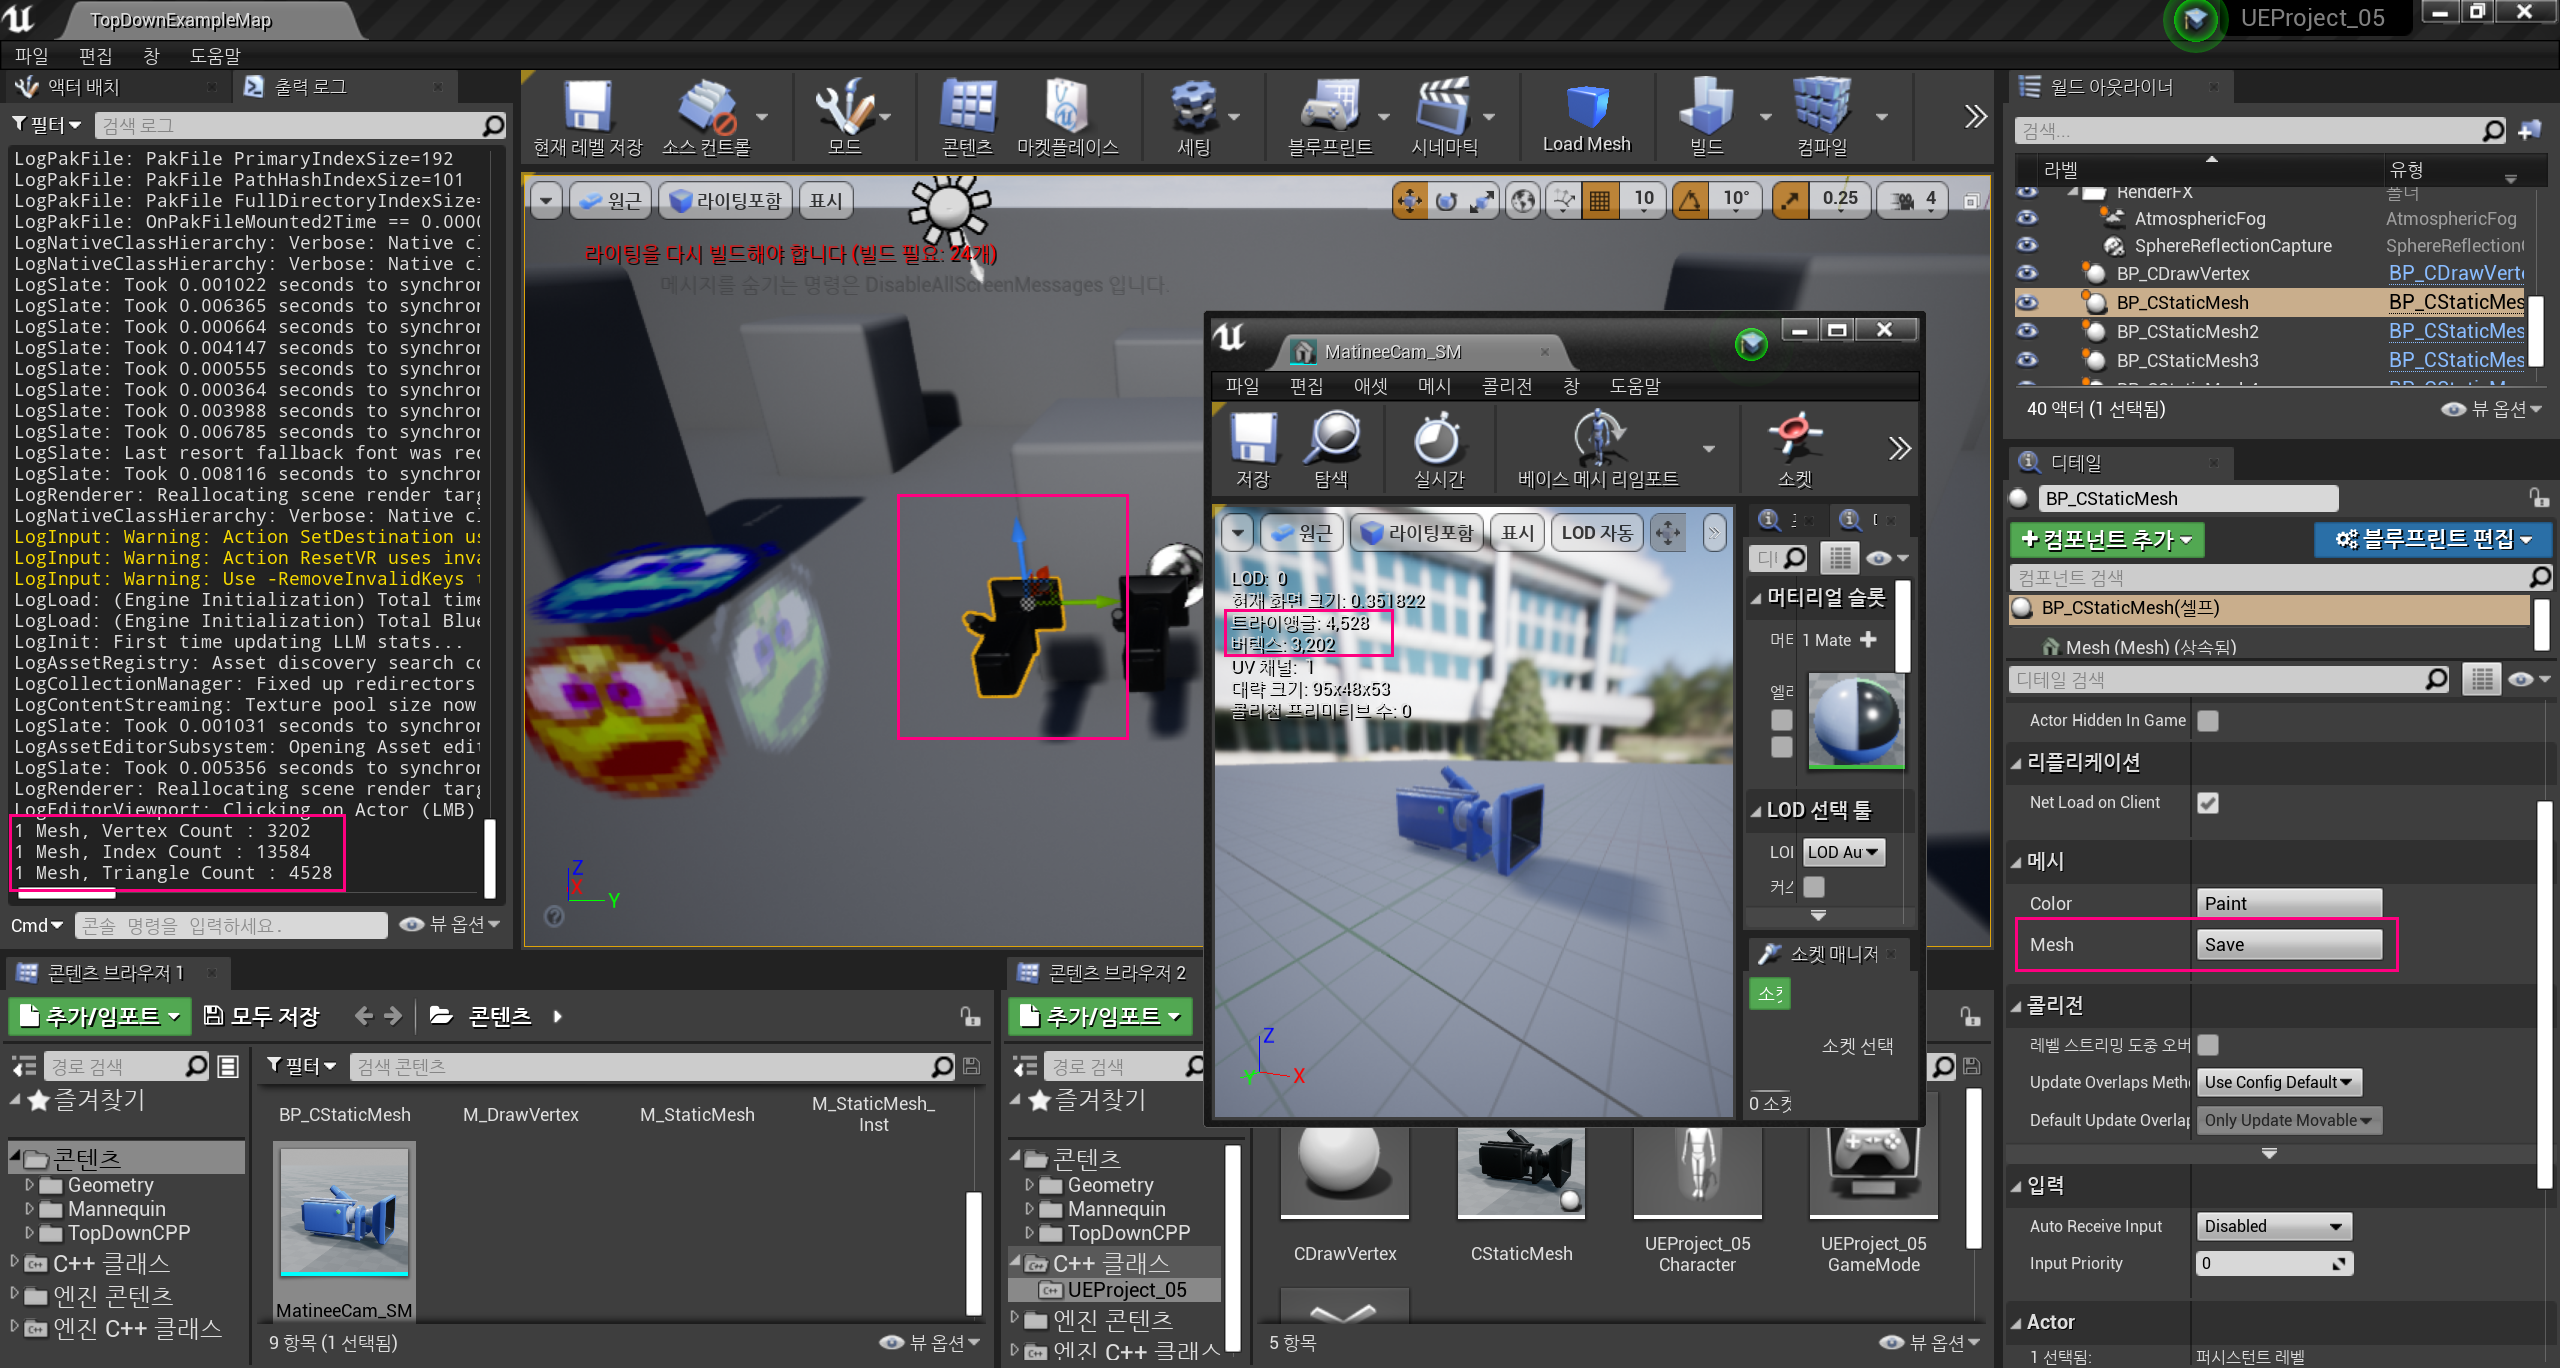
Task: Open Update Overlaps Method dropdown
Action: [x=2278, y=1082]
